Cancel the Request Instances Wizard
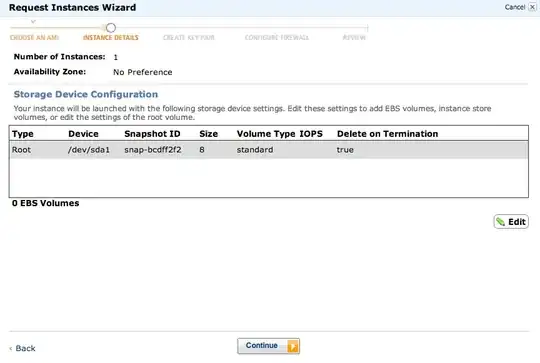Image resolution: width=540 pixels, height=363 pixels. [515, 7]
